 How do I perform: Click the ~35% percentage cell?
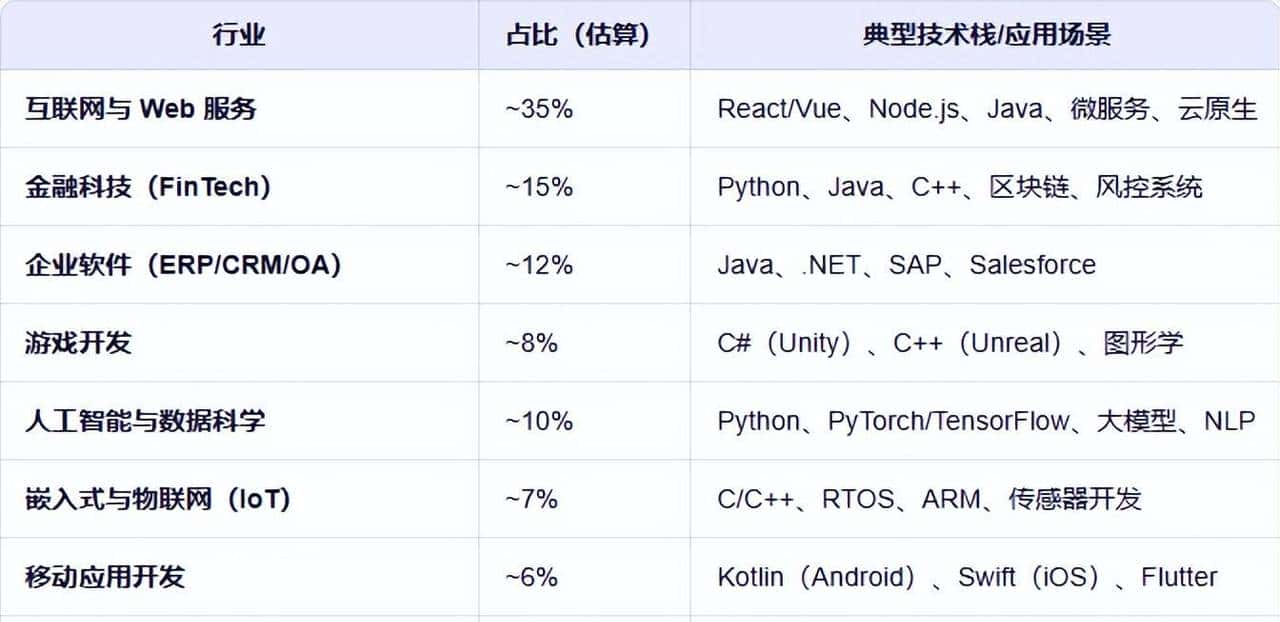(539, 109)
